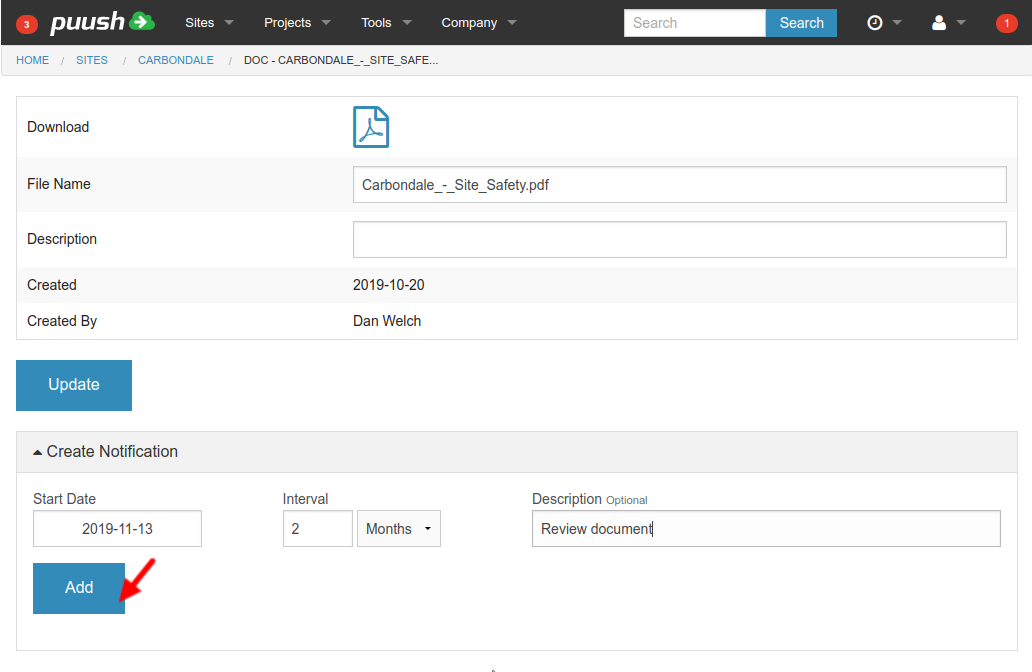Click the puush logo
Viewport: 1032px width, 672px height.
102,22
